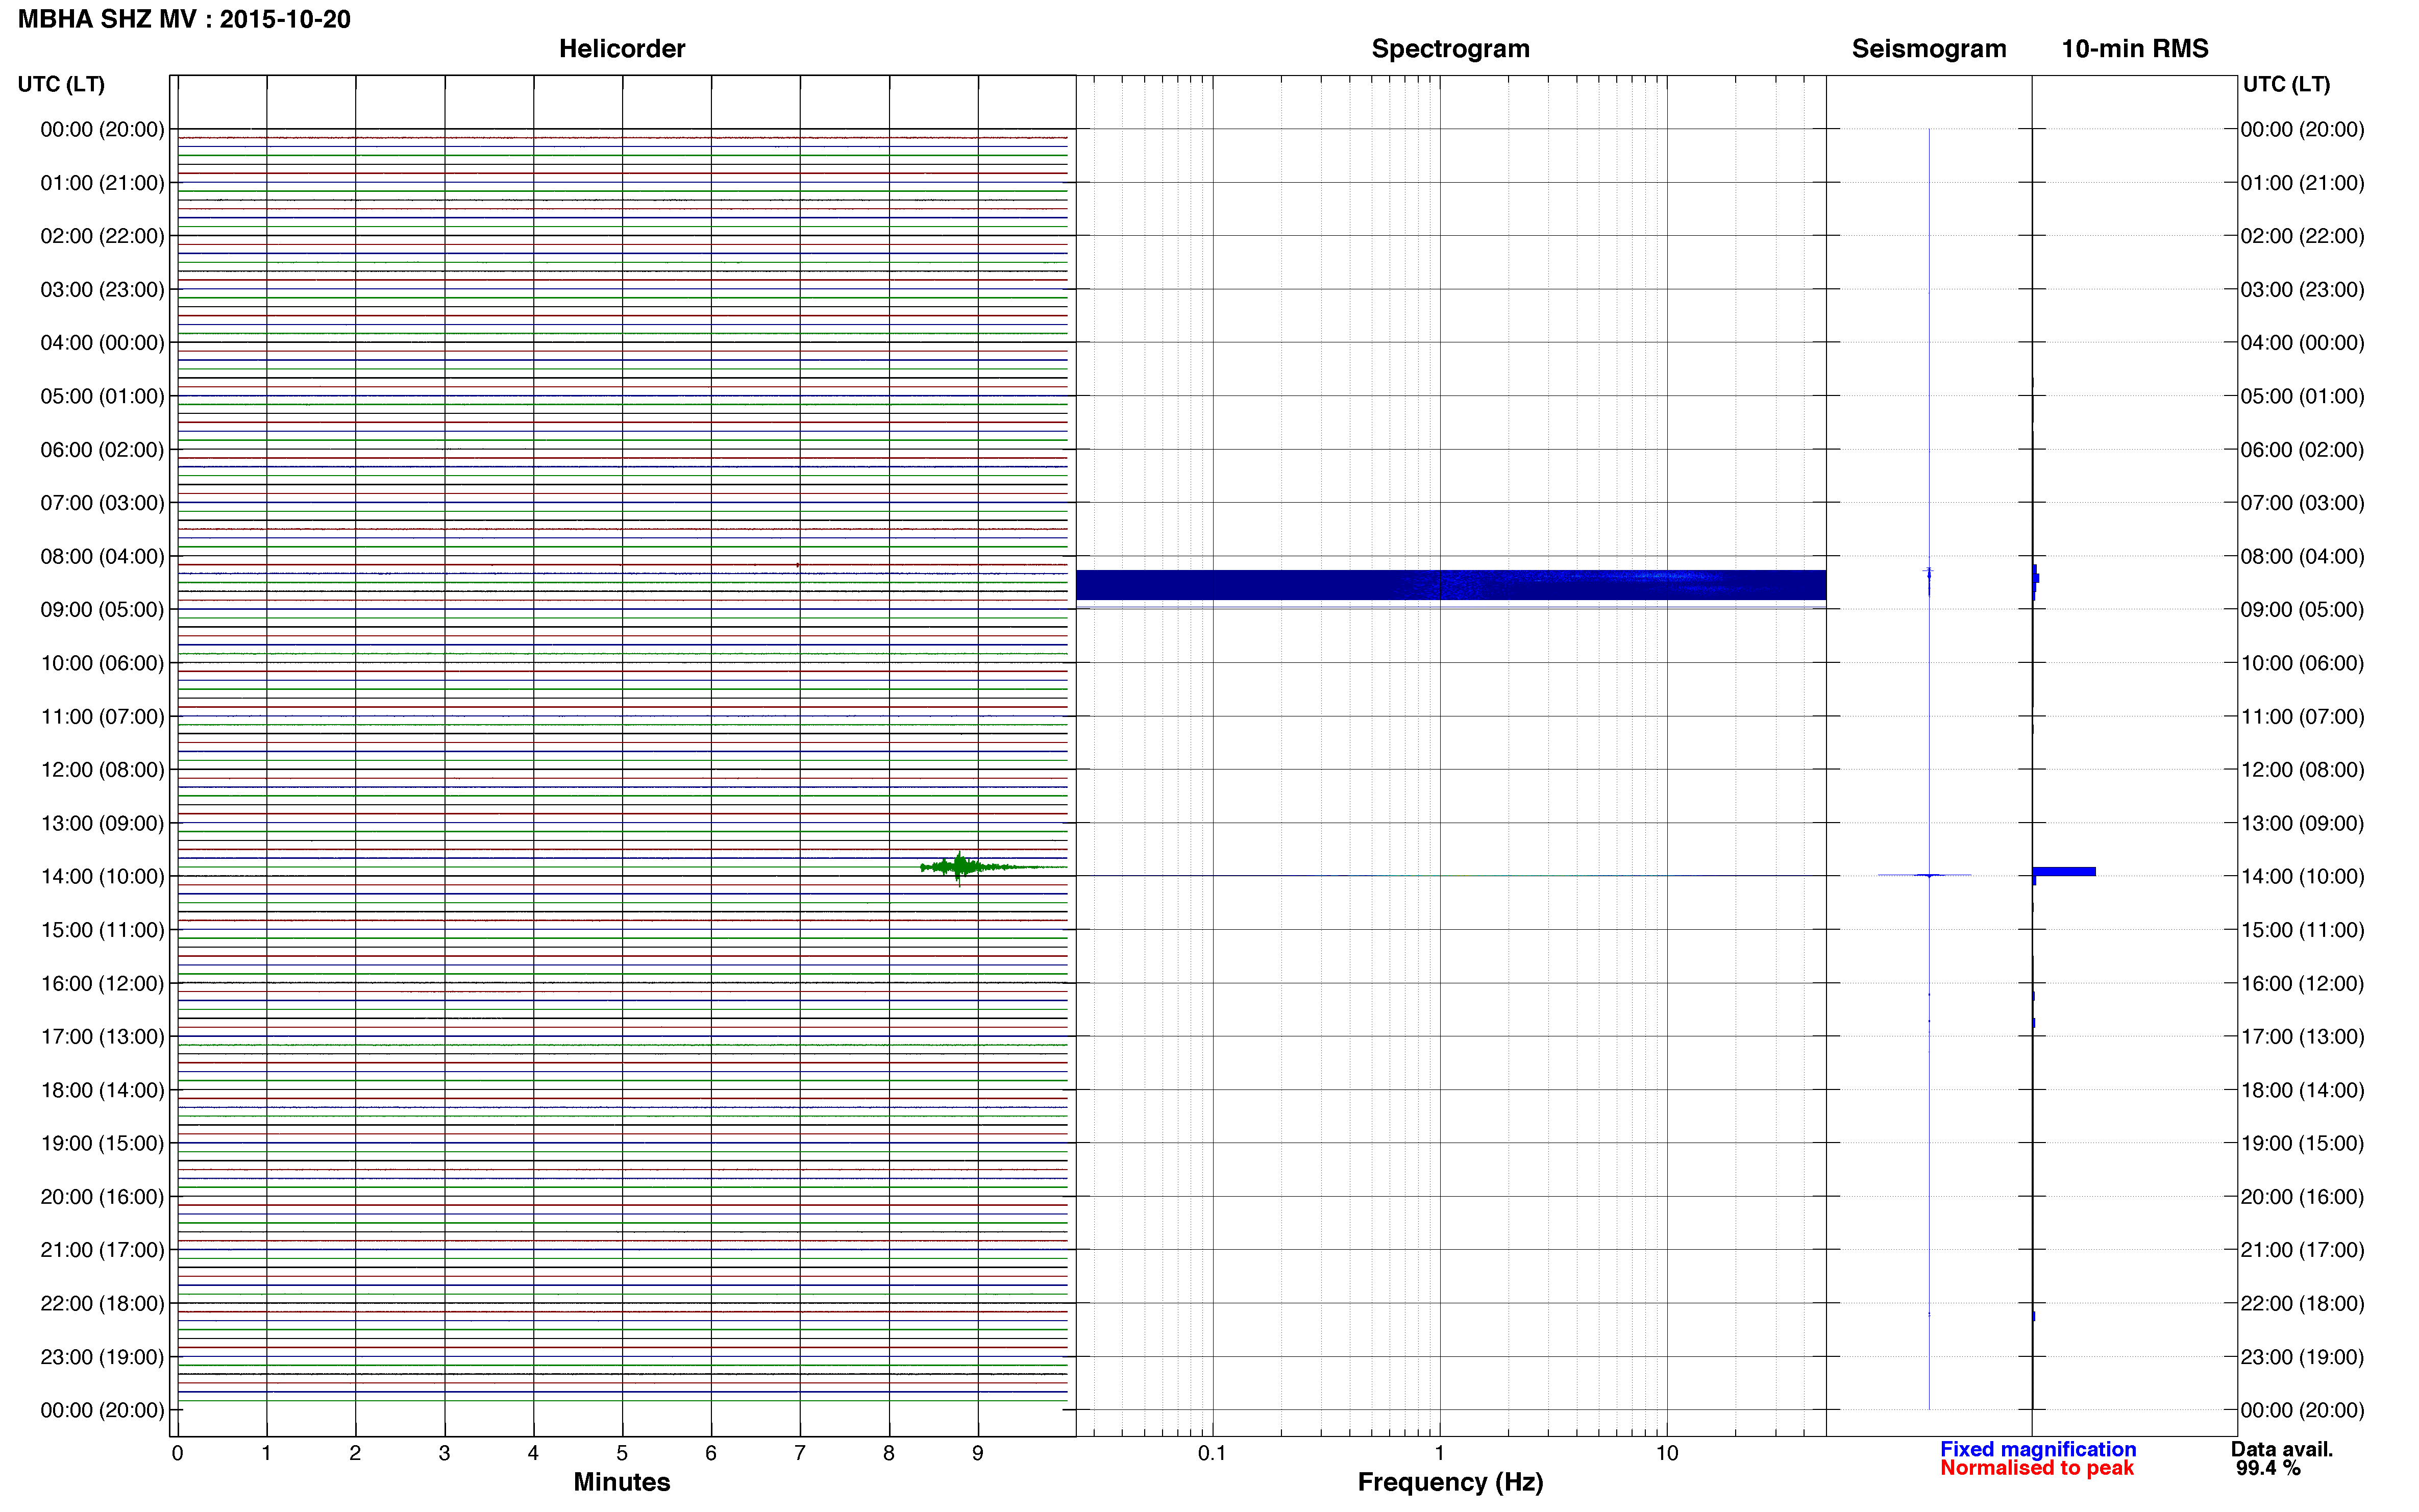Click the right 05:00 (01:00) time label
Screen dimensions: 2419x1512
click(2302, 396)
